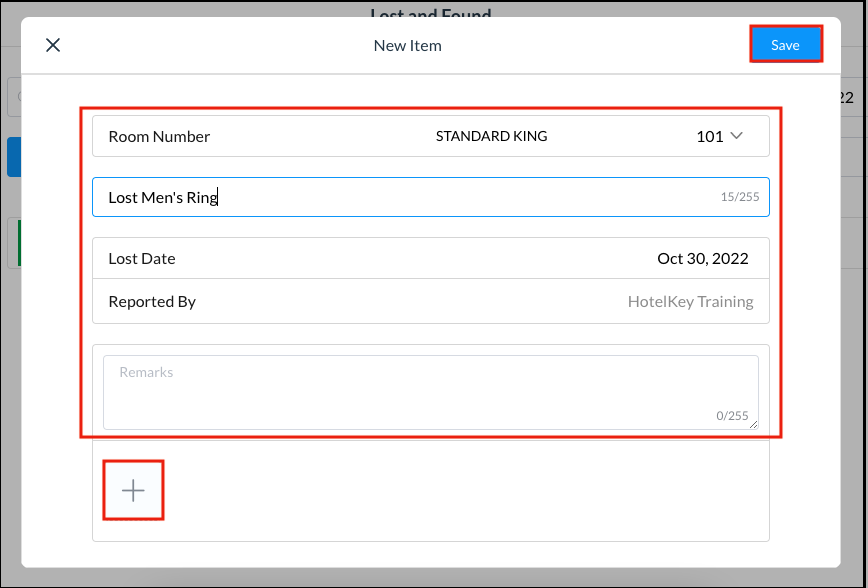Viewport: 868px width, 588px height.
Task: Open the Oct 30, 2022 date picker
Action: 702,258
